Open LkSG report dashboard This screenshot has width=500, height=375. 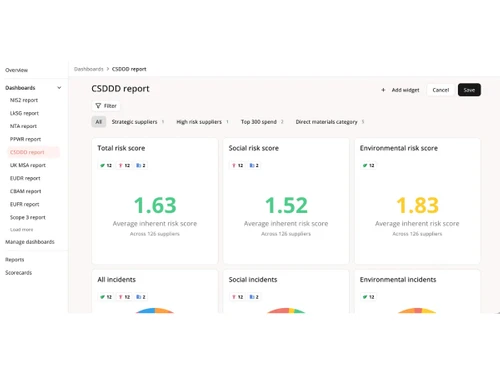coord(24,113)
